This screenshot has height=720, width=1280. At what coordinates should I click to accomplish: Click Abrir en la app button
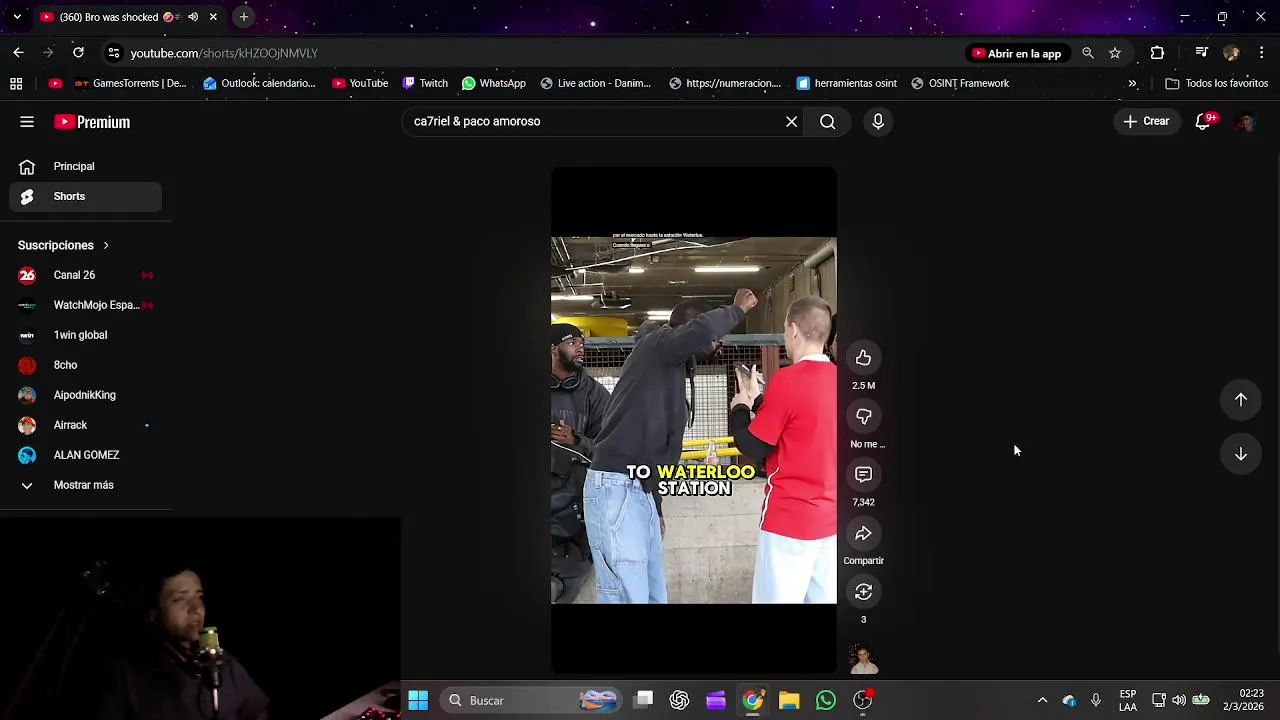(1016, 53)
